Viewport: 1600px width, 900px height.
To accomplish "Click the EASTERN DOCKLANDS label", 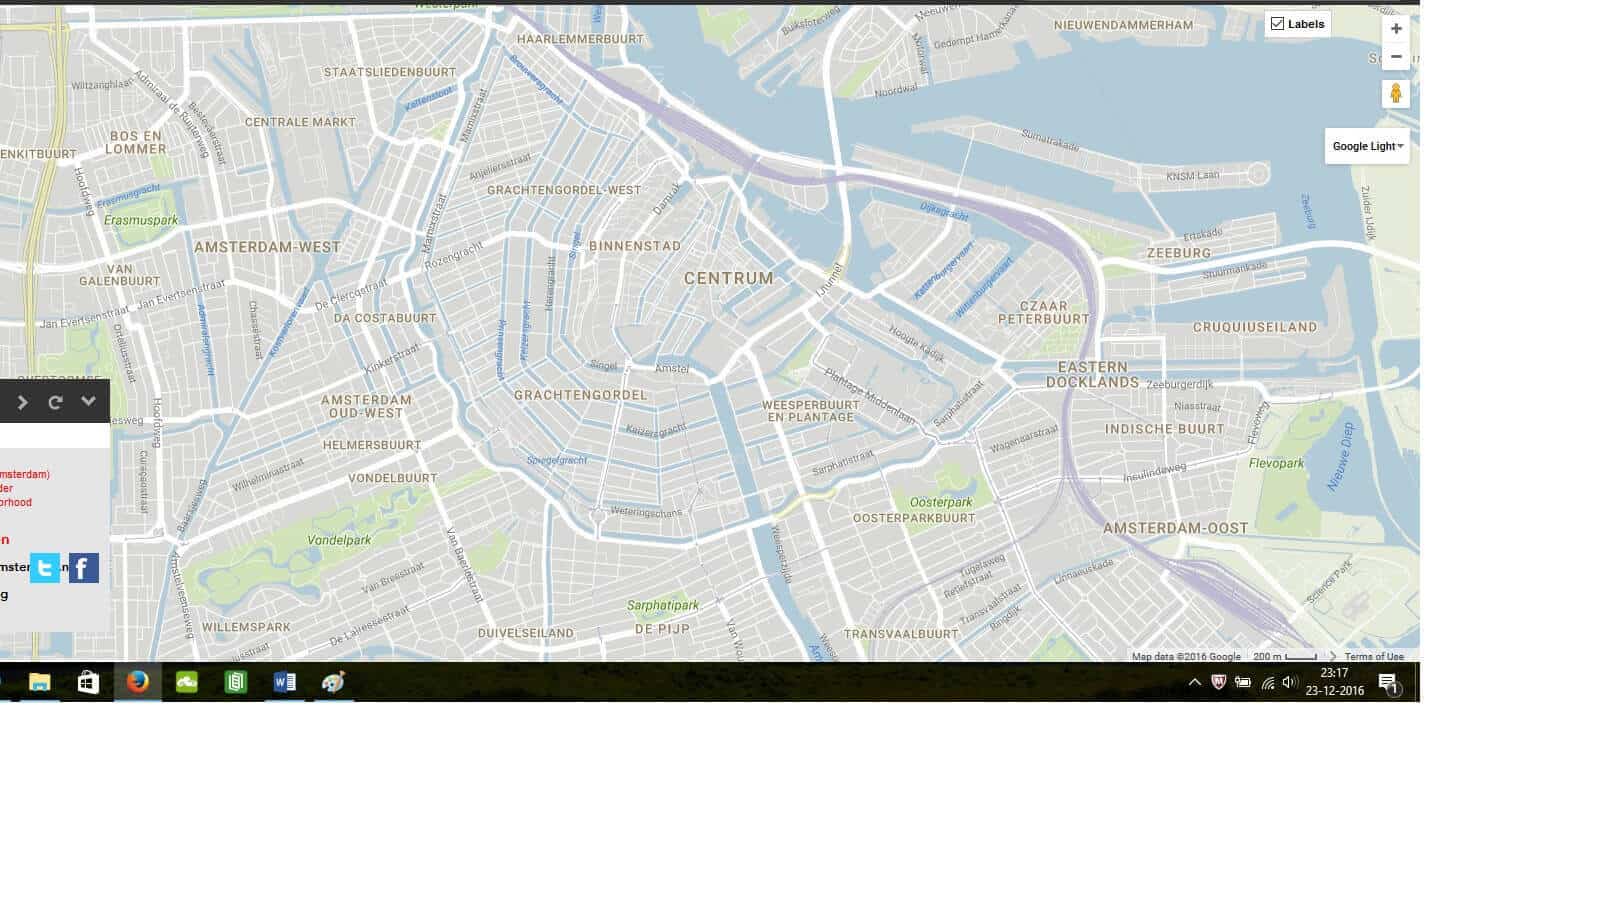I will pos(1092,375).
